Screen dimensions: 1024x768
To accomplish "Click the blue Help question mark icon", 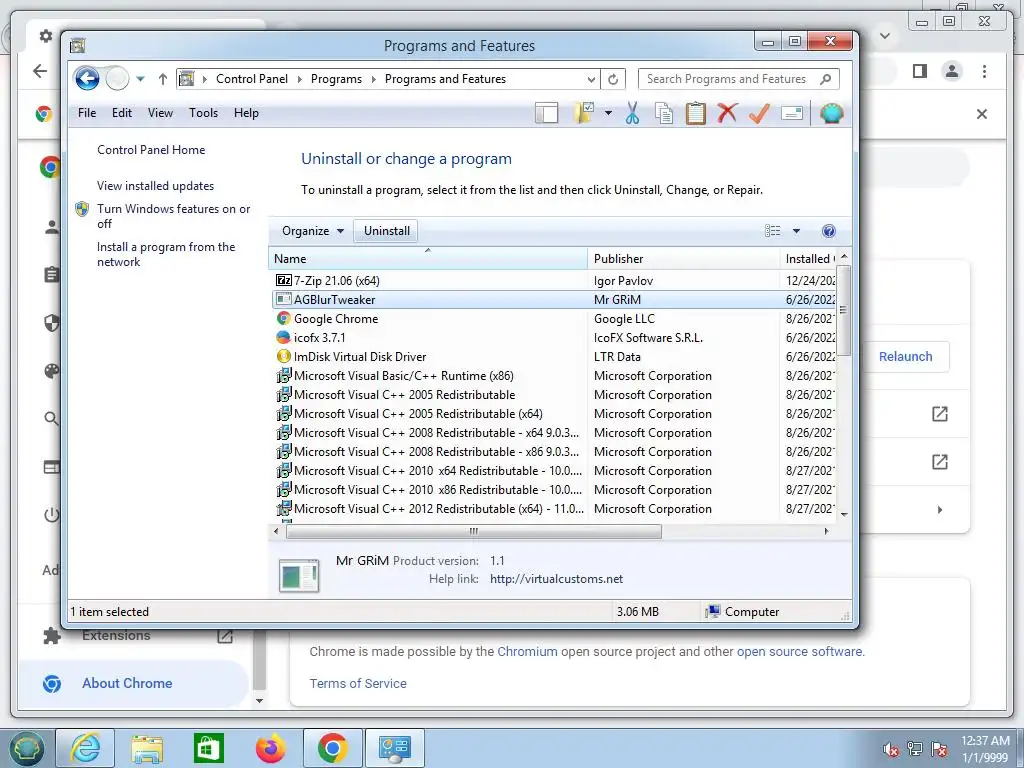I will coord(829,231).
